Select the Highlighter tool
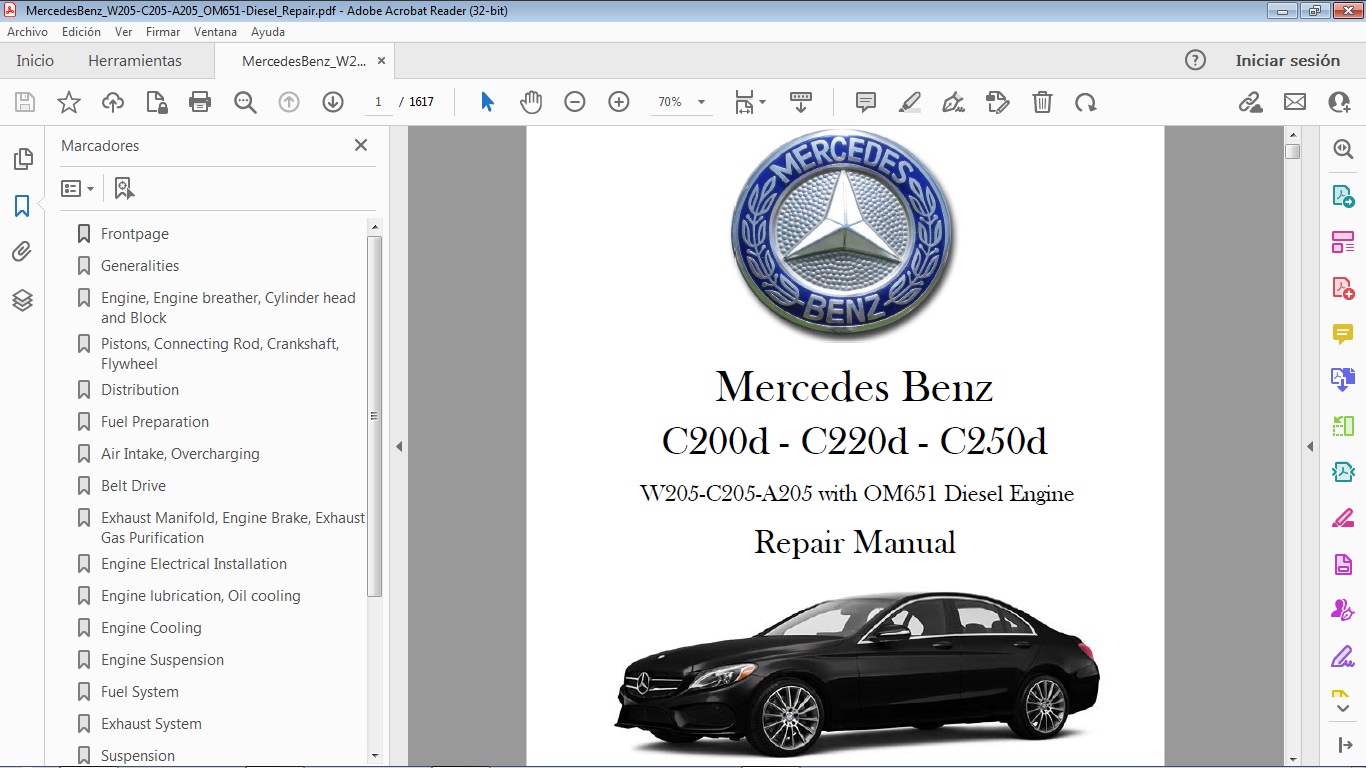 click(910, 102)
